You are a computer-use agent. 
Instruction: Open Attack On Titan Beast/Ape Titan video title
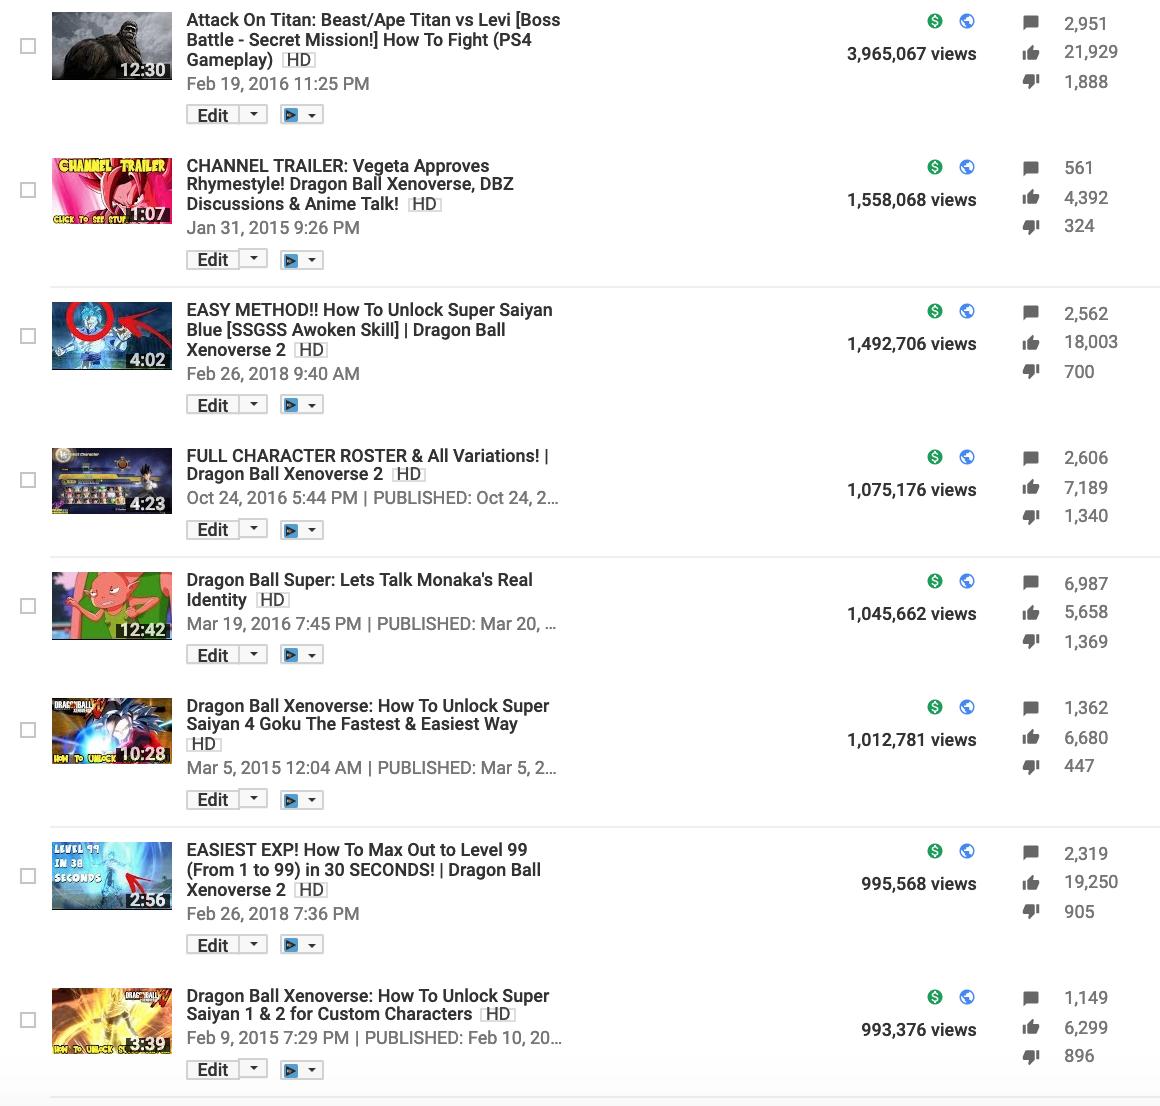coord(373,40)
